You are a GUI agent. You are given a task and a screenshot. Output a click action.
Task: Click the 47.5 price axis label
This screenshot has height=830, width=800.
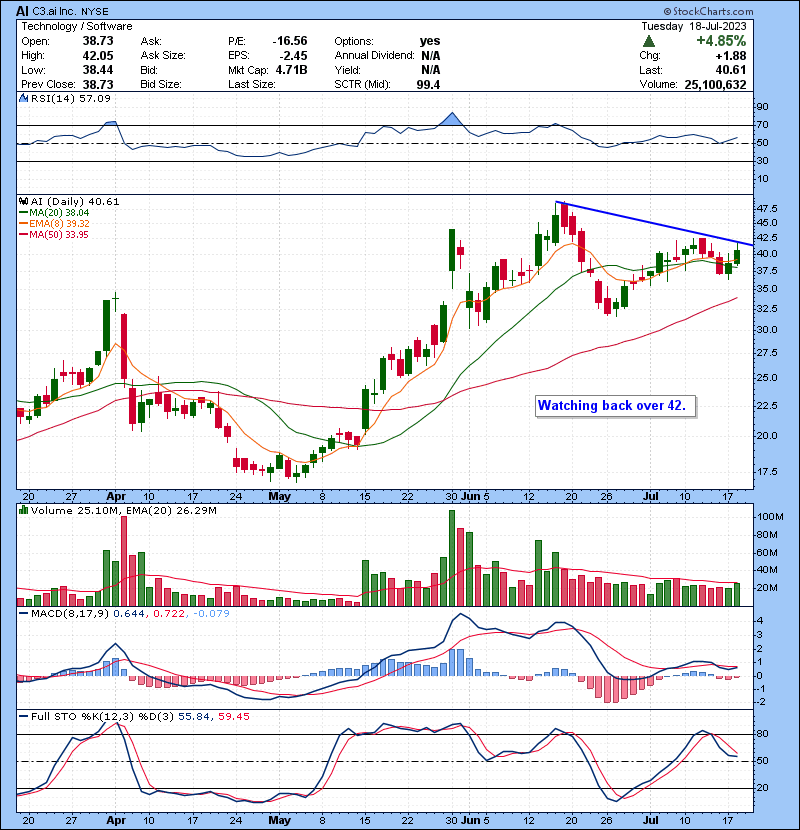tap(767, 209)
